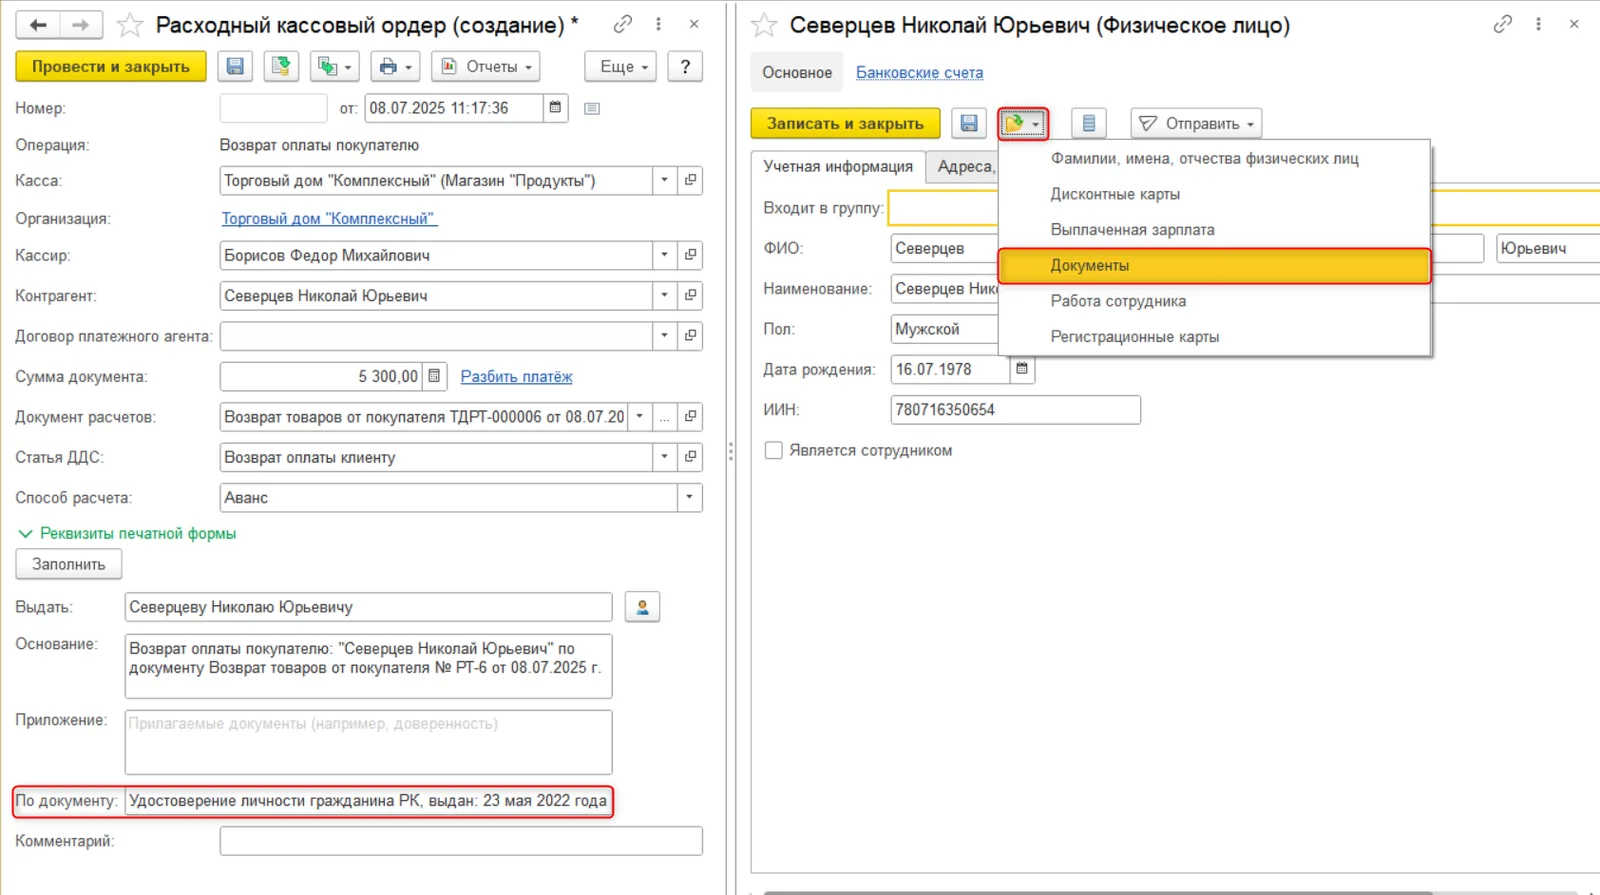The width and height of the screenshot is (1600, 895).
Task: Add cash order form to favorites star
Action: coord(130,25)
